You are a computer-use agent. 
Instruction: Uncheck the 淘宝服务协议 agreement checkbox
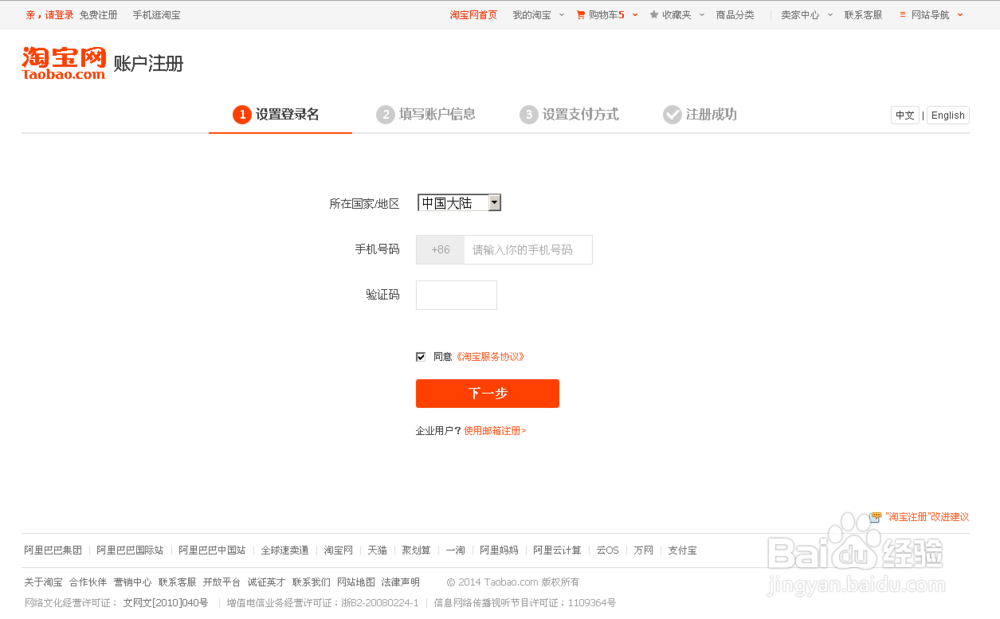(421, 356)
